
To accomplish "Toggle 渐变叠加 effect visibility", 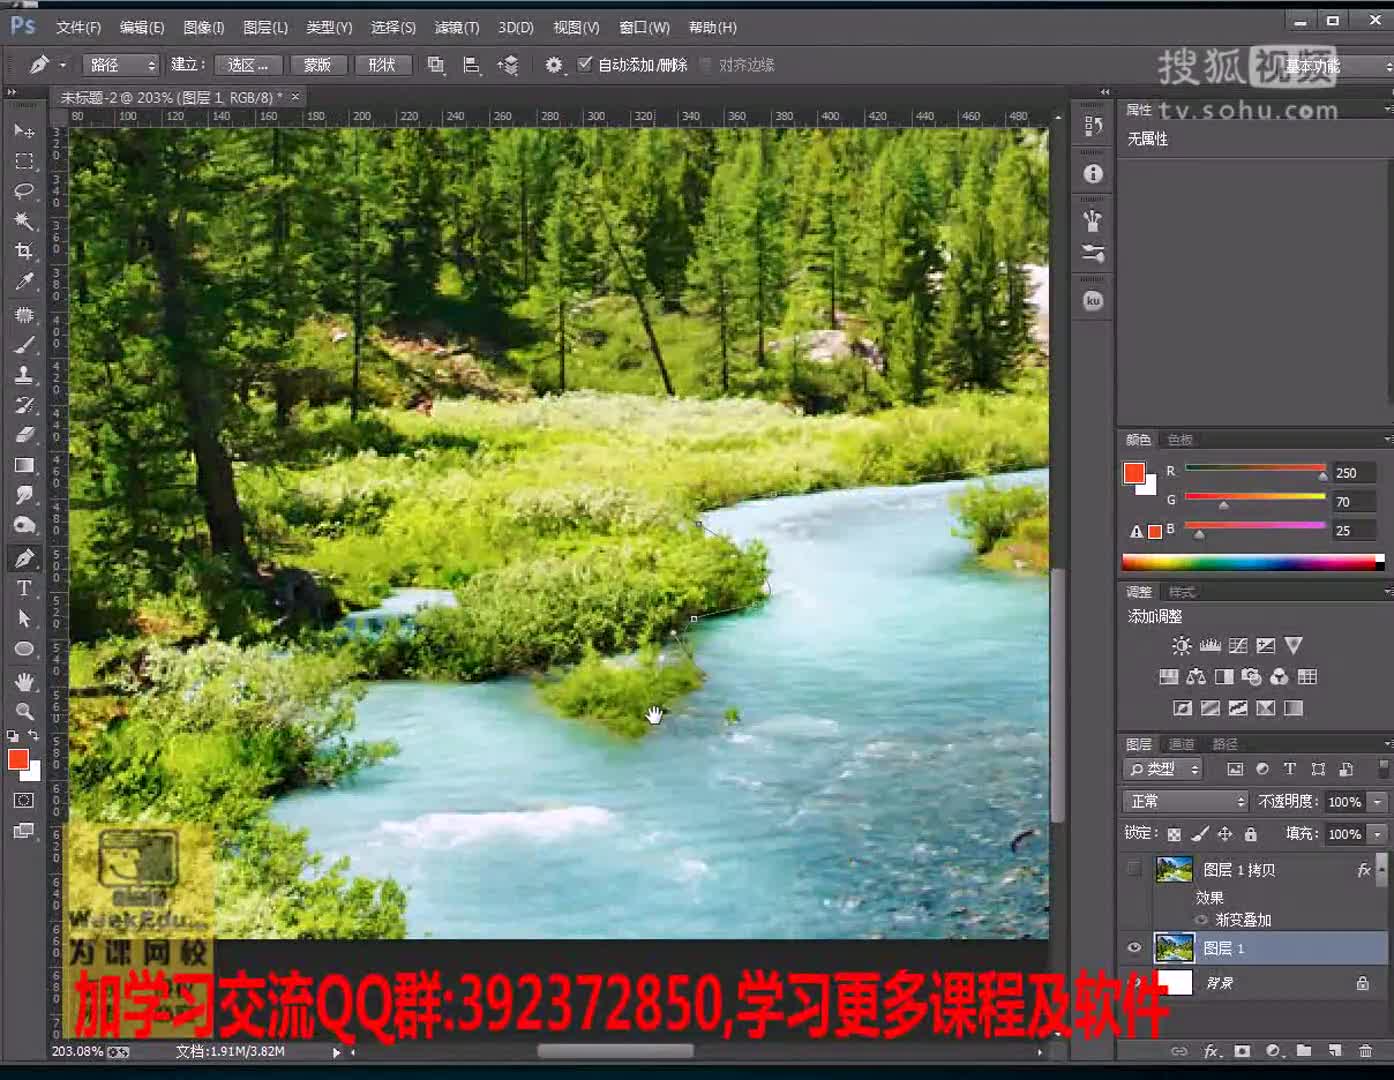I will click(x=1201, y=920).
